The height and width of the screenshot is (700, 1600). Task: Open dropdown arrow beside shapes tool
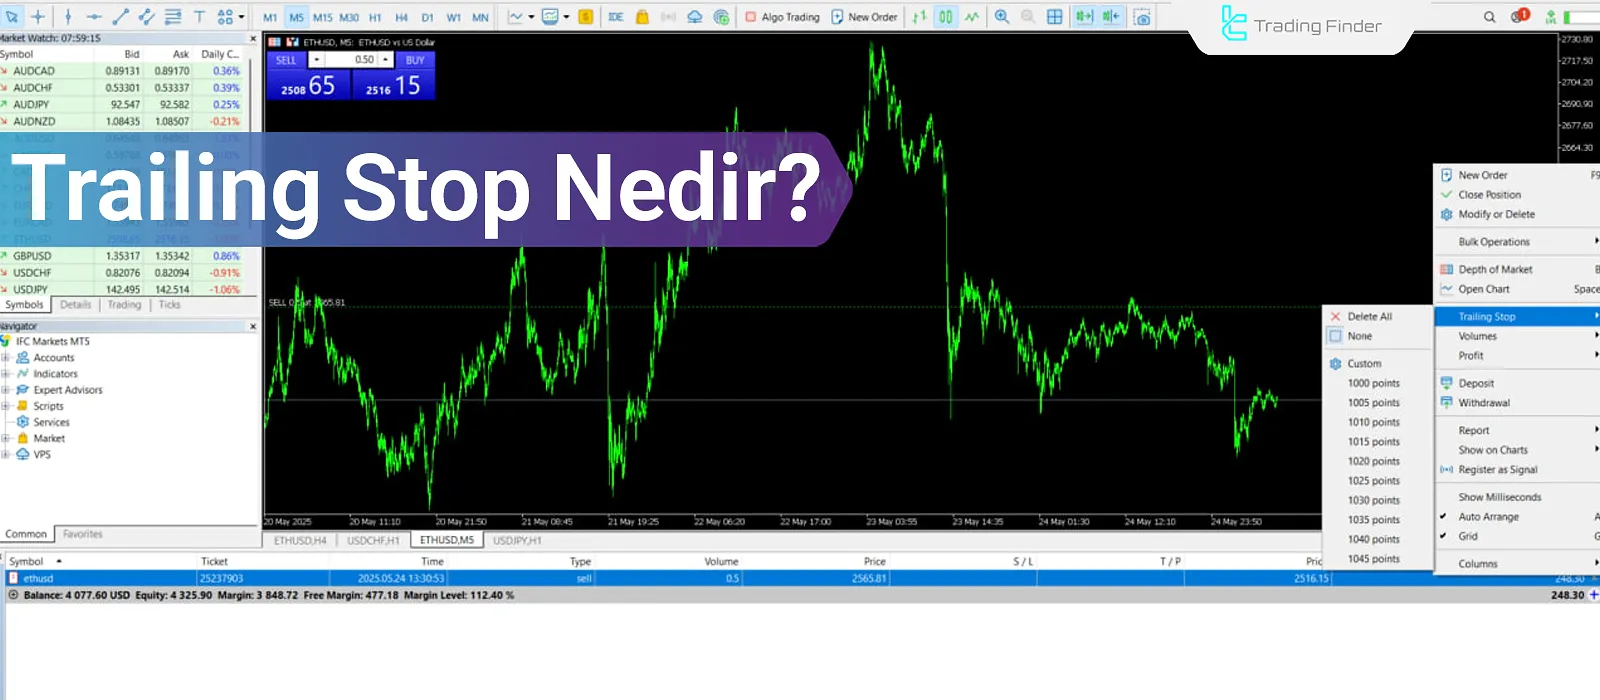(x=241, y=16)
